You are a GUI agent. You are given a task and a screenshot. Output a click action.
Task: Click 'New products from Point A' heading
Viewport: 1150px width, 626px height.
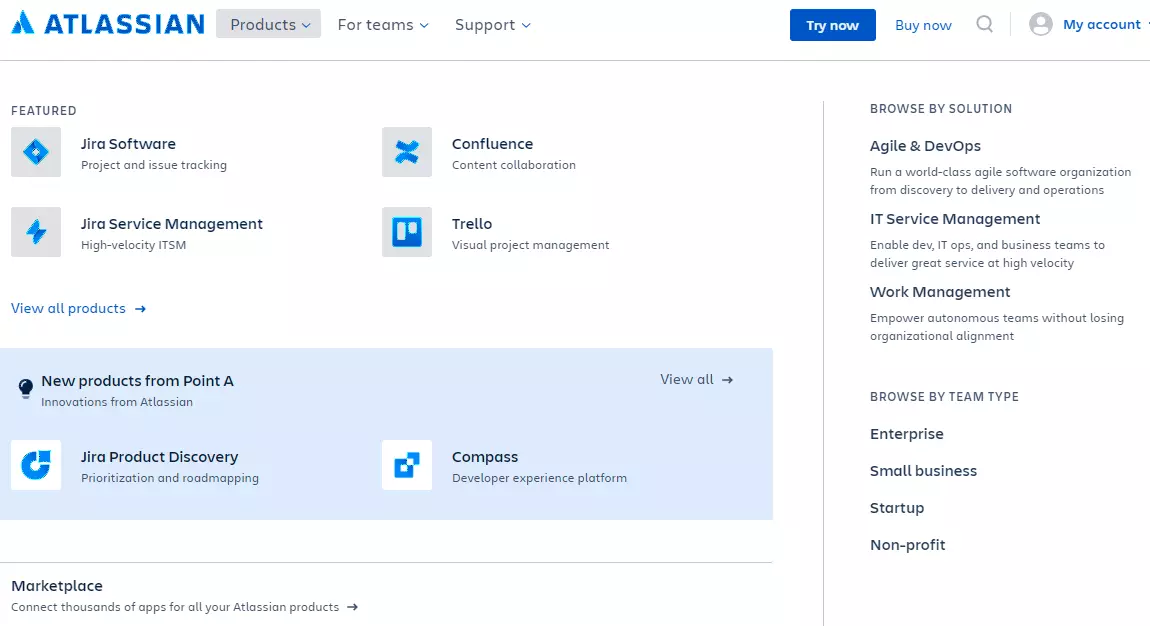tap(137, 380)
